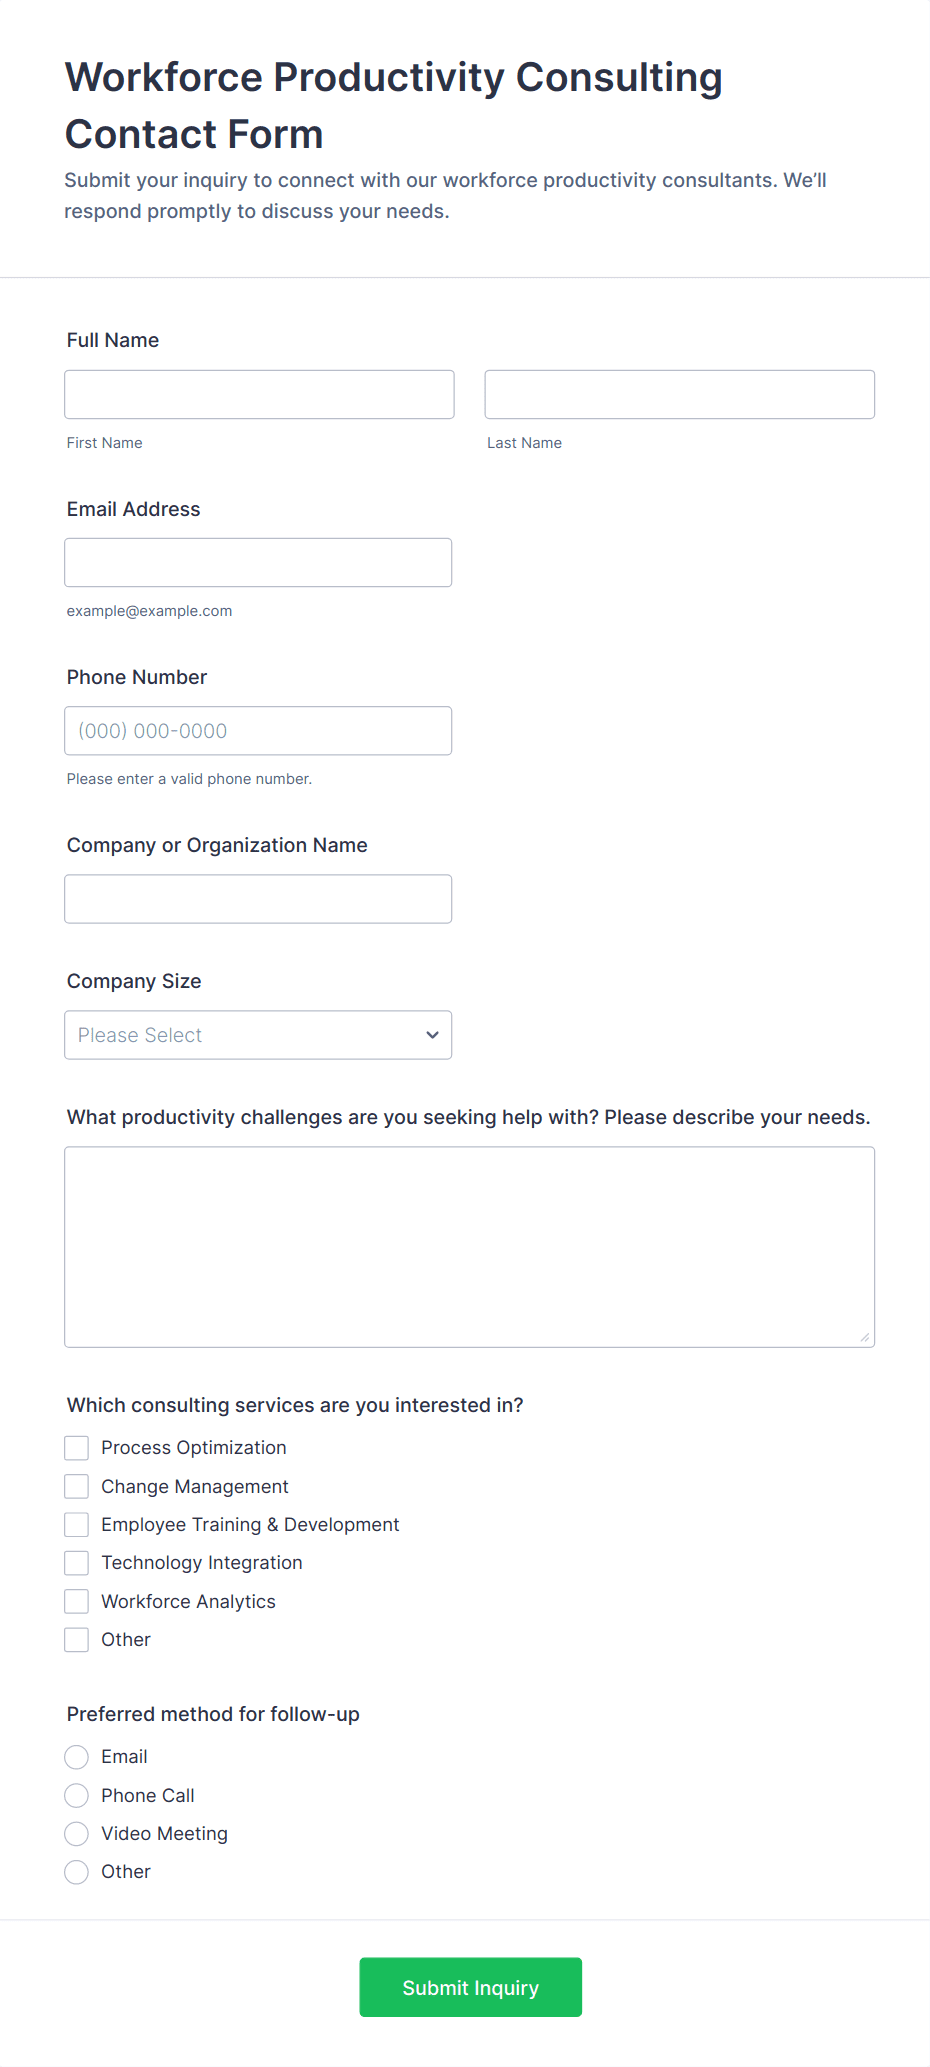Check the Process Optimization checkbox

pyautogui.click(x=76, y=1447)
